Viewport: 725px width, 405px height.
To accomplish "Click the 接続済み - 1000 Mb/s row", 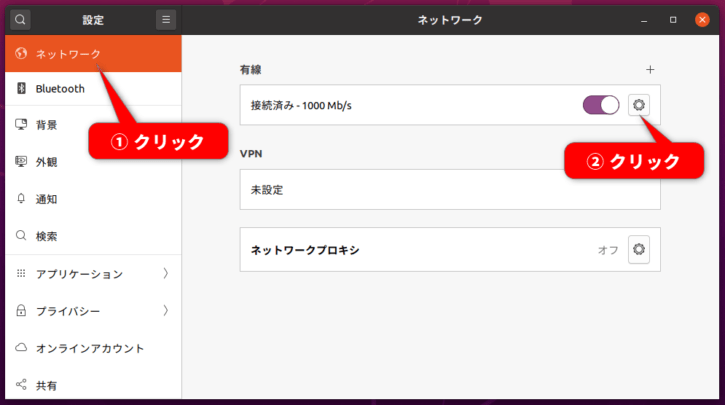I will 450,105.
